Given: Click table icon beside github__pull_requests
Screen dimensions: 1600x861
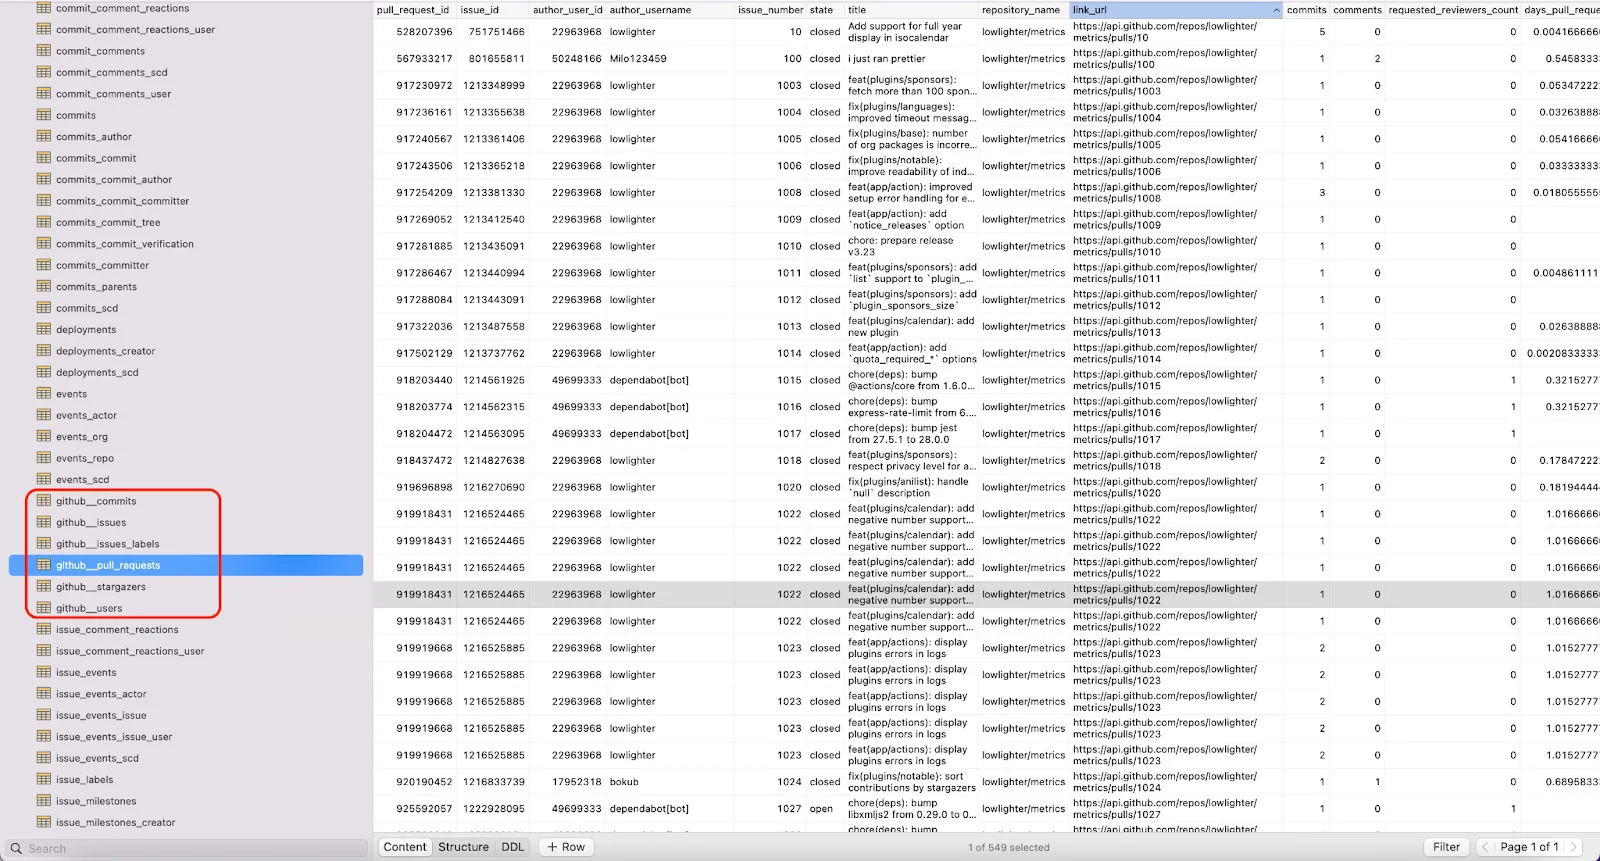Looking at the screenshot, I should coord(44,565).
